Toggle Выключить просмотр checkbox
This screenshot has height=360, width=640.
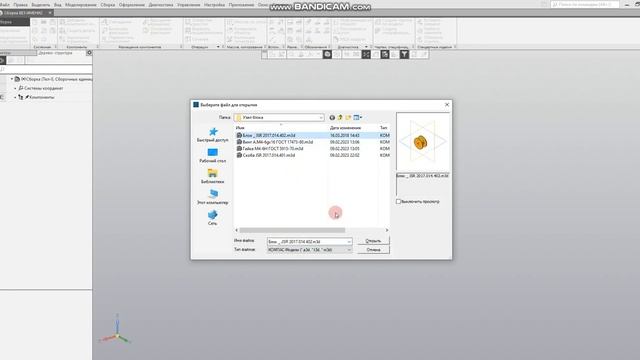398,202
